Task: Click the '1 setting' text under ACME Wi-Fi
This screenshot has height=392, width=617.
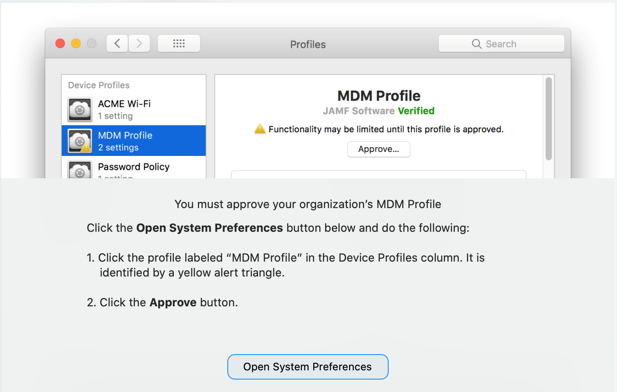Action: pos(115,116)
